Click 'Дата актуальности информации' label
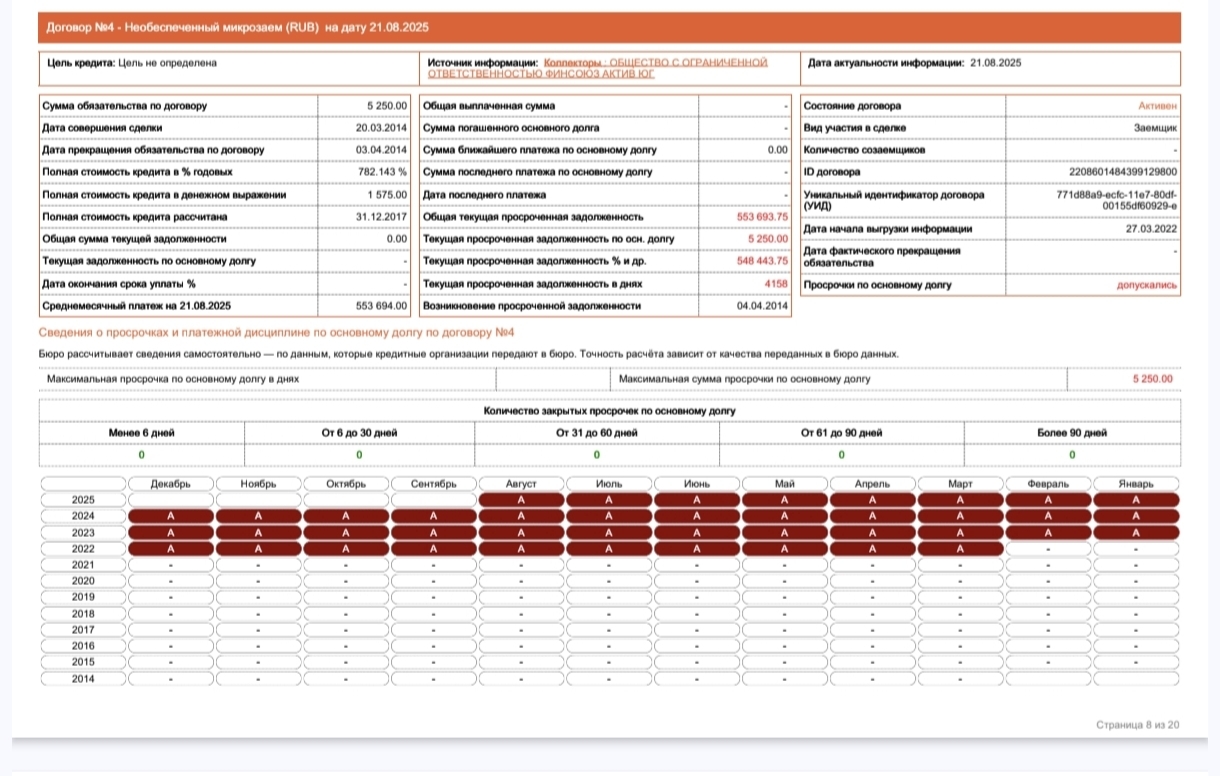The image size is (1220, 776). (x=885, y=63)
